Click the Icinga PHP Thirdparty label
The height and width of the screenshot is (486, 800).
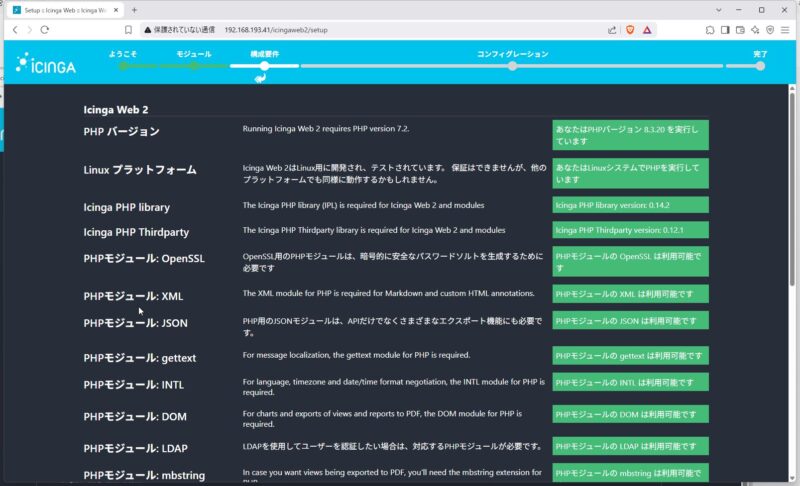click(136, 232)
